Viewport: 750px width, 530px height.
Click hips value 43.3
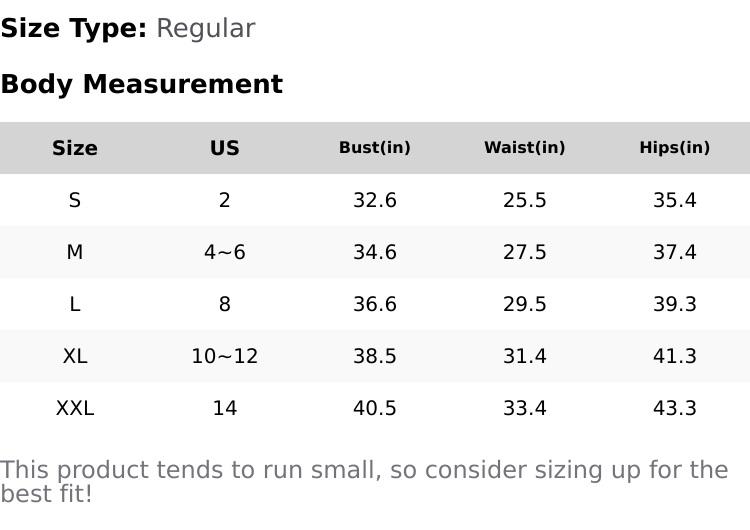675,408
